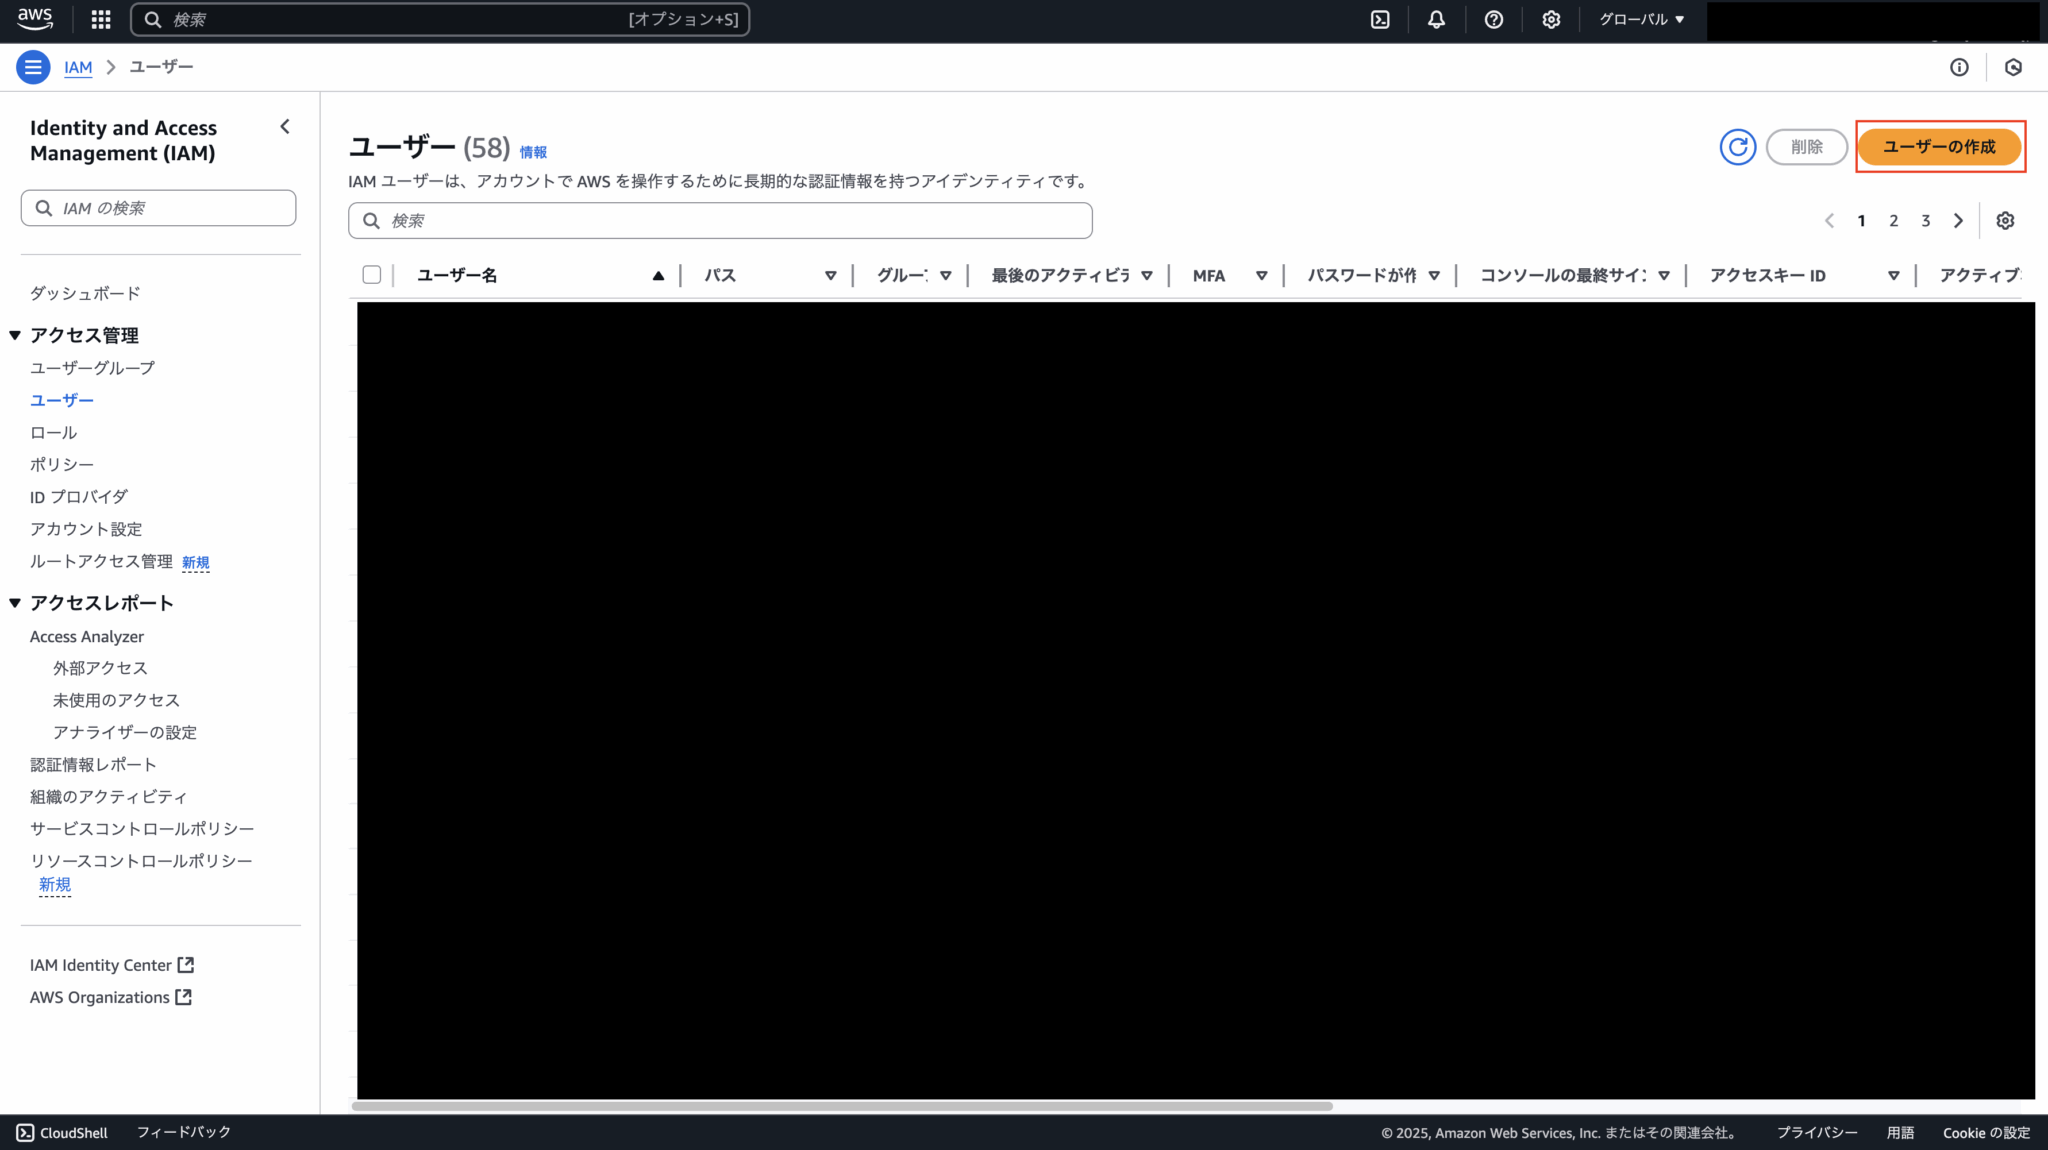This screenshot has height=1150, width=2048.
Task: Collapse the アクセス管理 section
Action: click(15, 335)
